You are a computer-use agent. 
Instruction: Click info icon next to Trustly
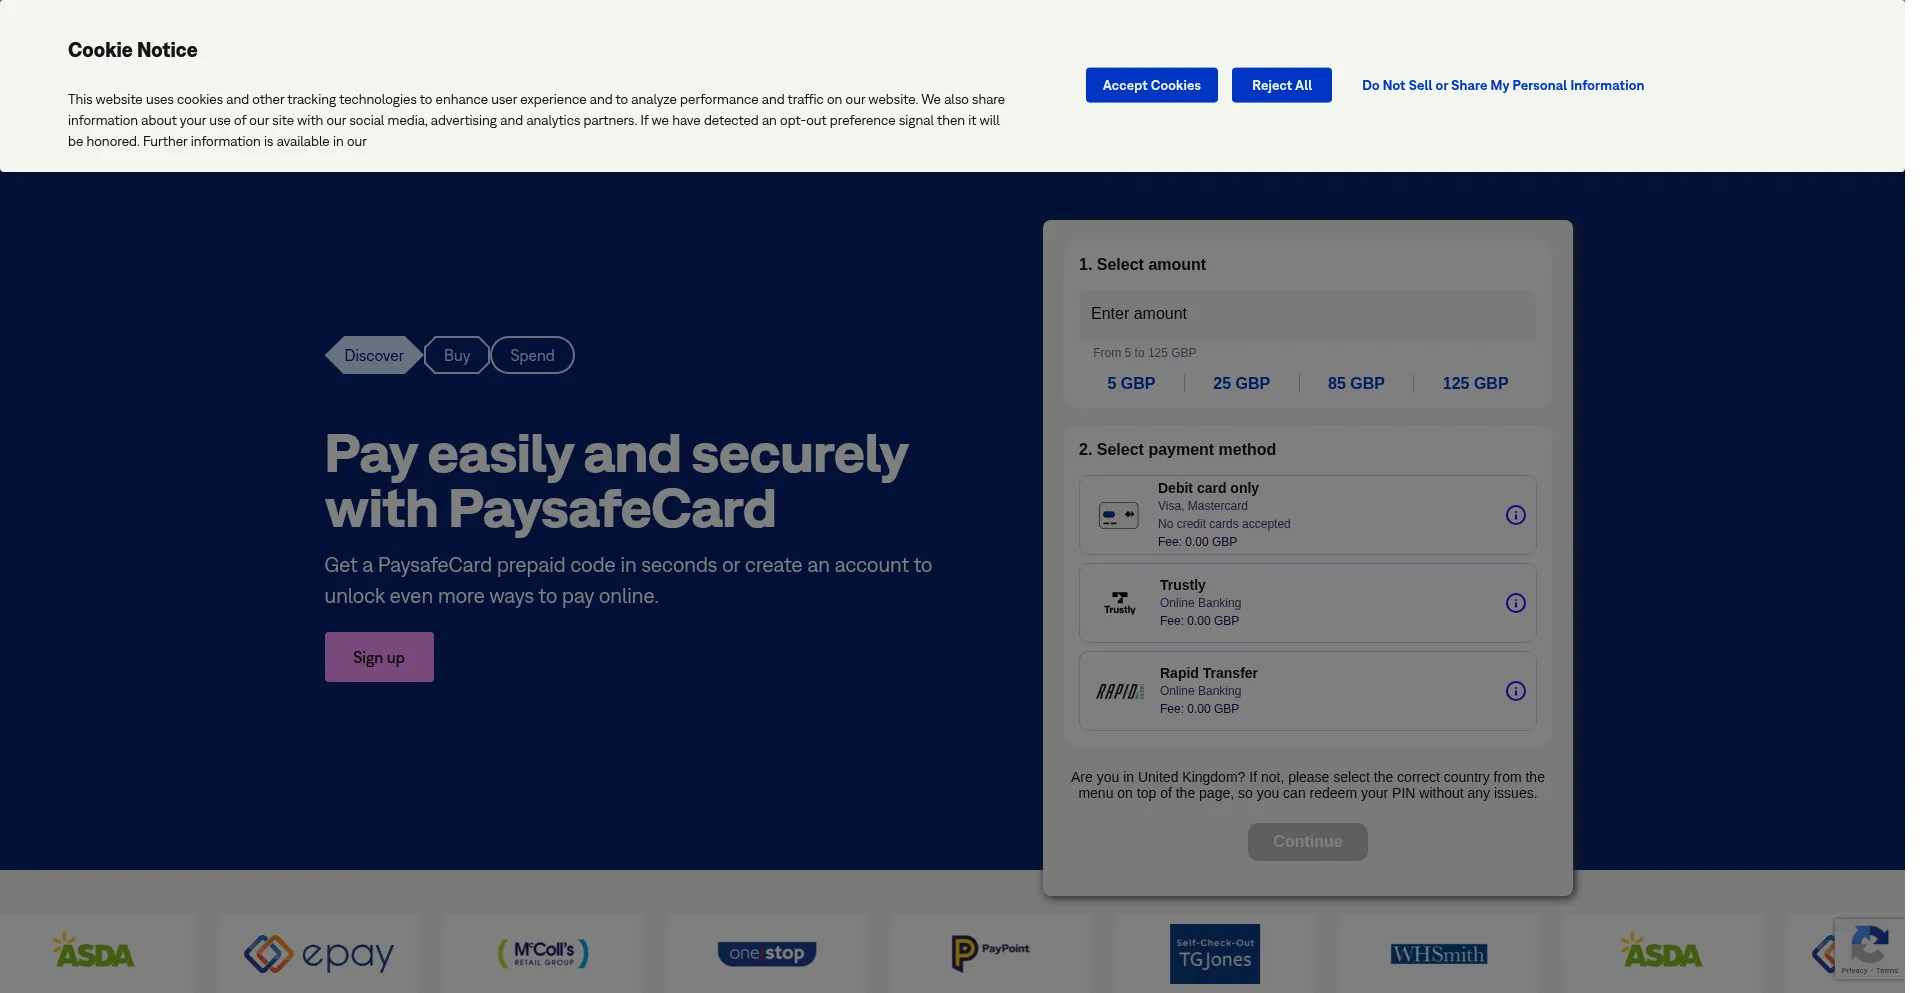click(1515, 603)
